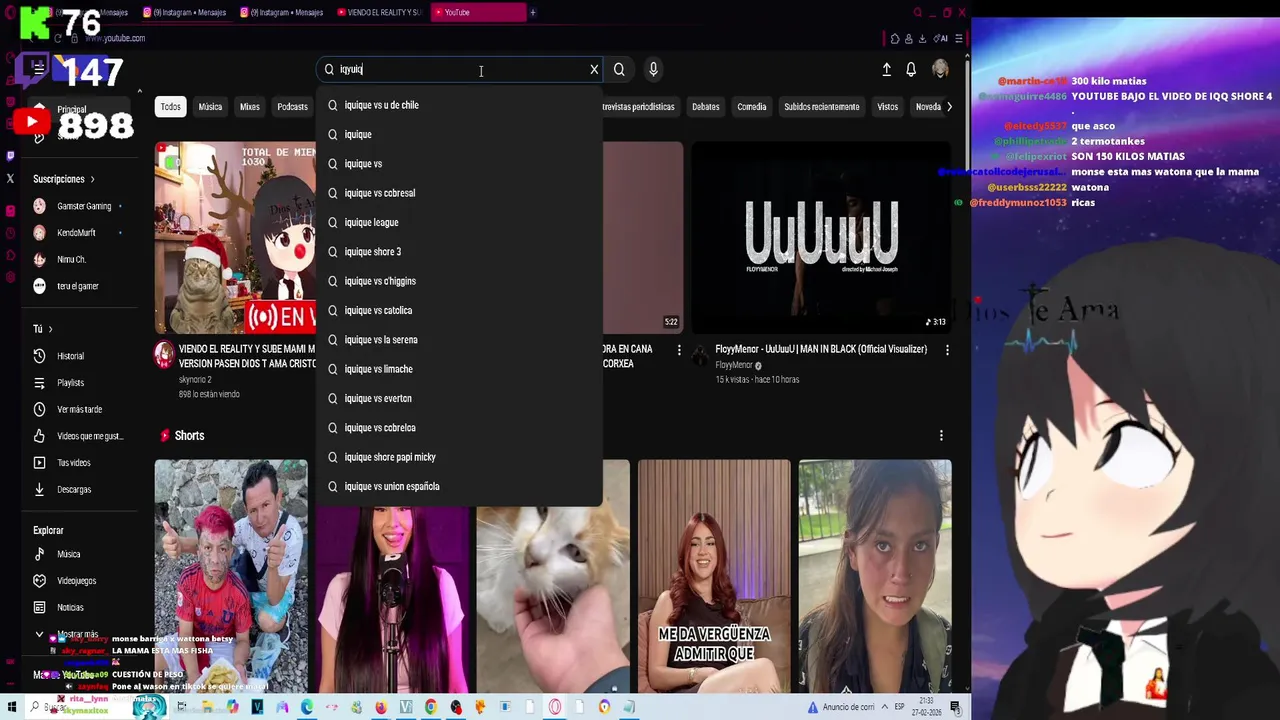Screen dimensions: 1280x720
Task: Open a new browser tab
Action: [x=533, y=12]
